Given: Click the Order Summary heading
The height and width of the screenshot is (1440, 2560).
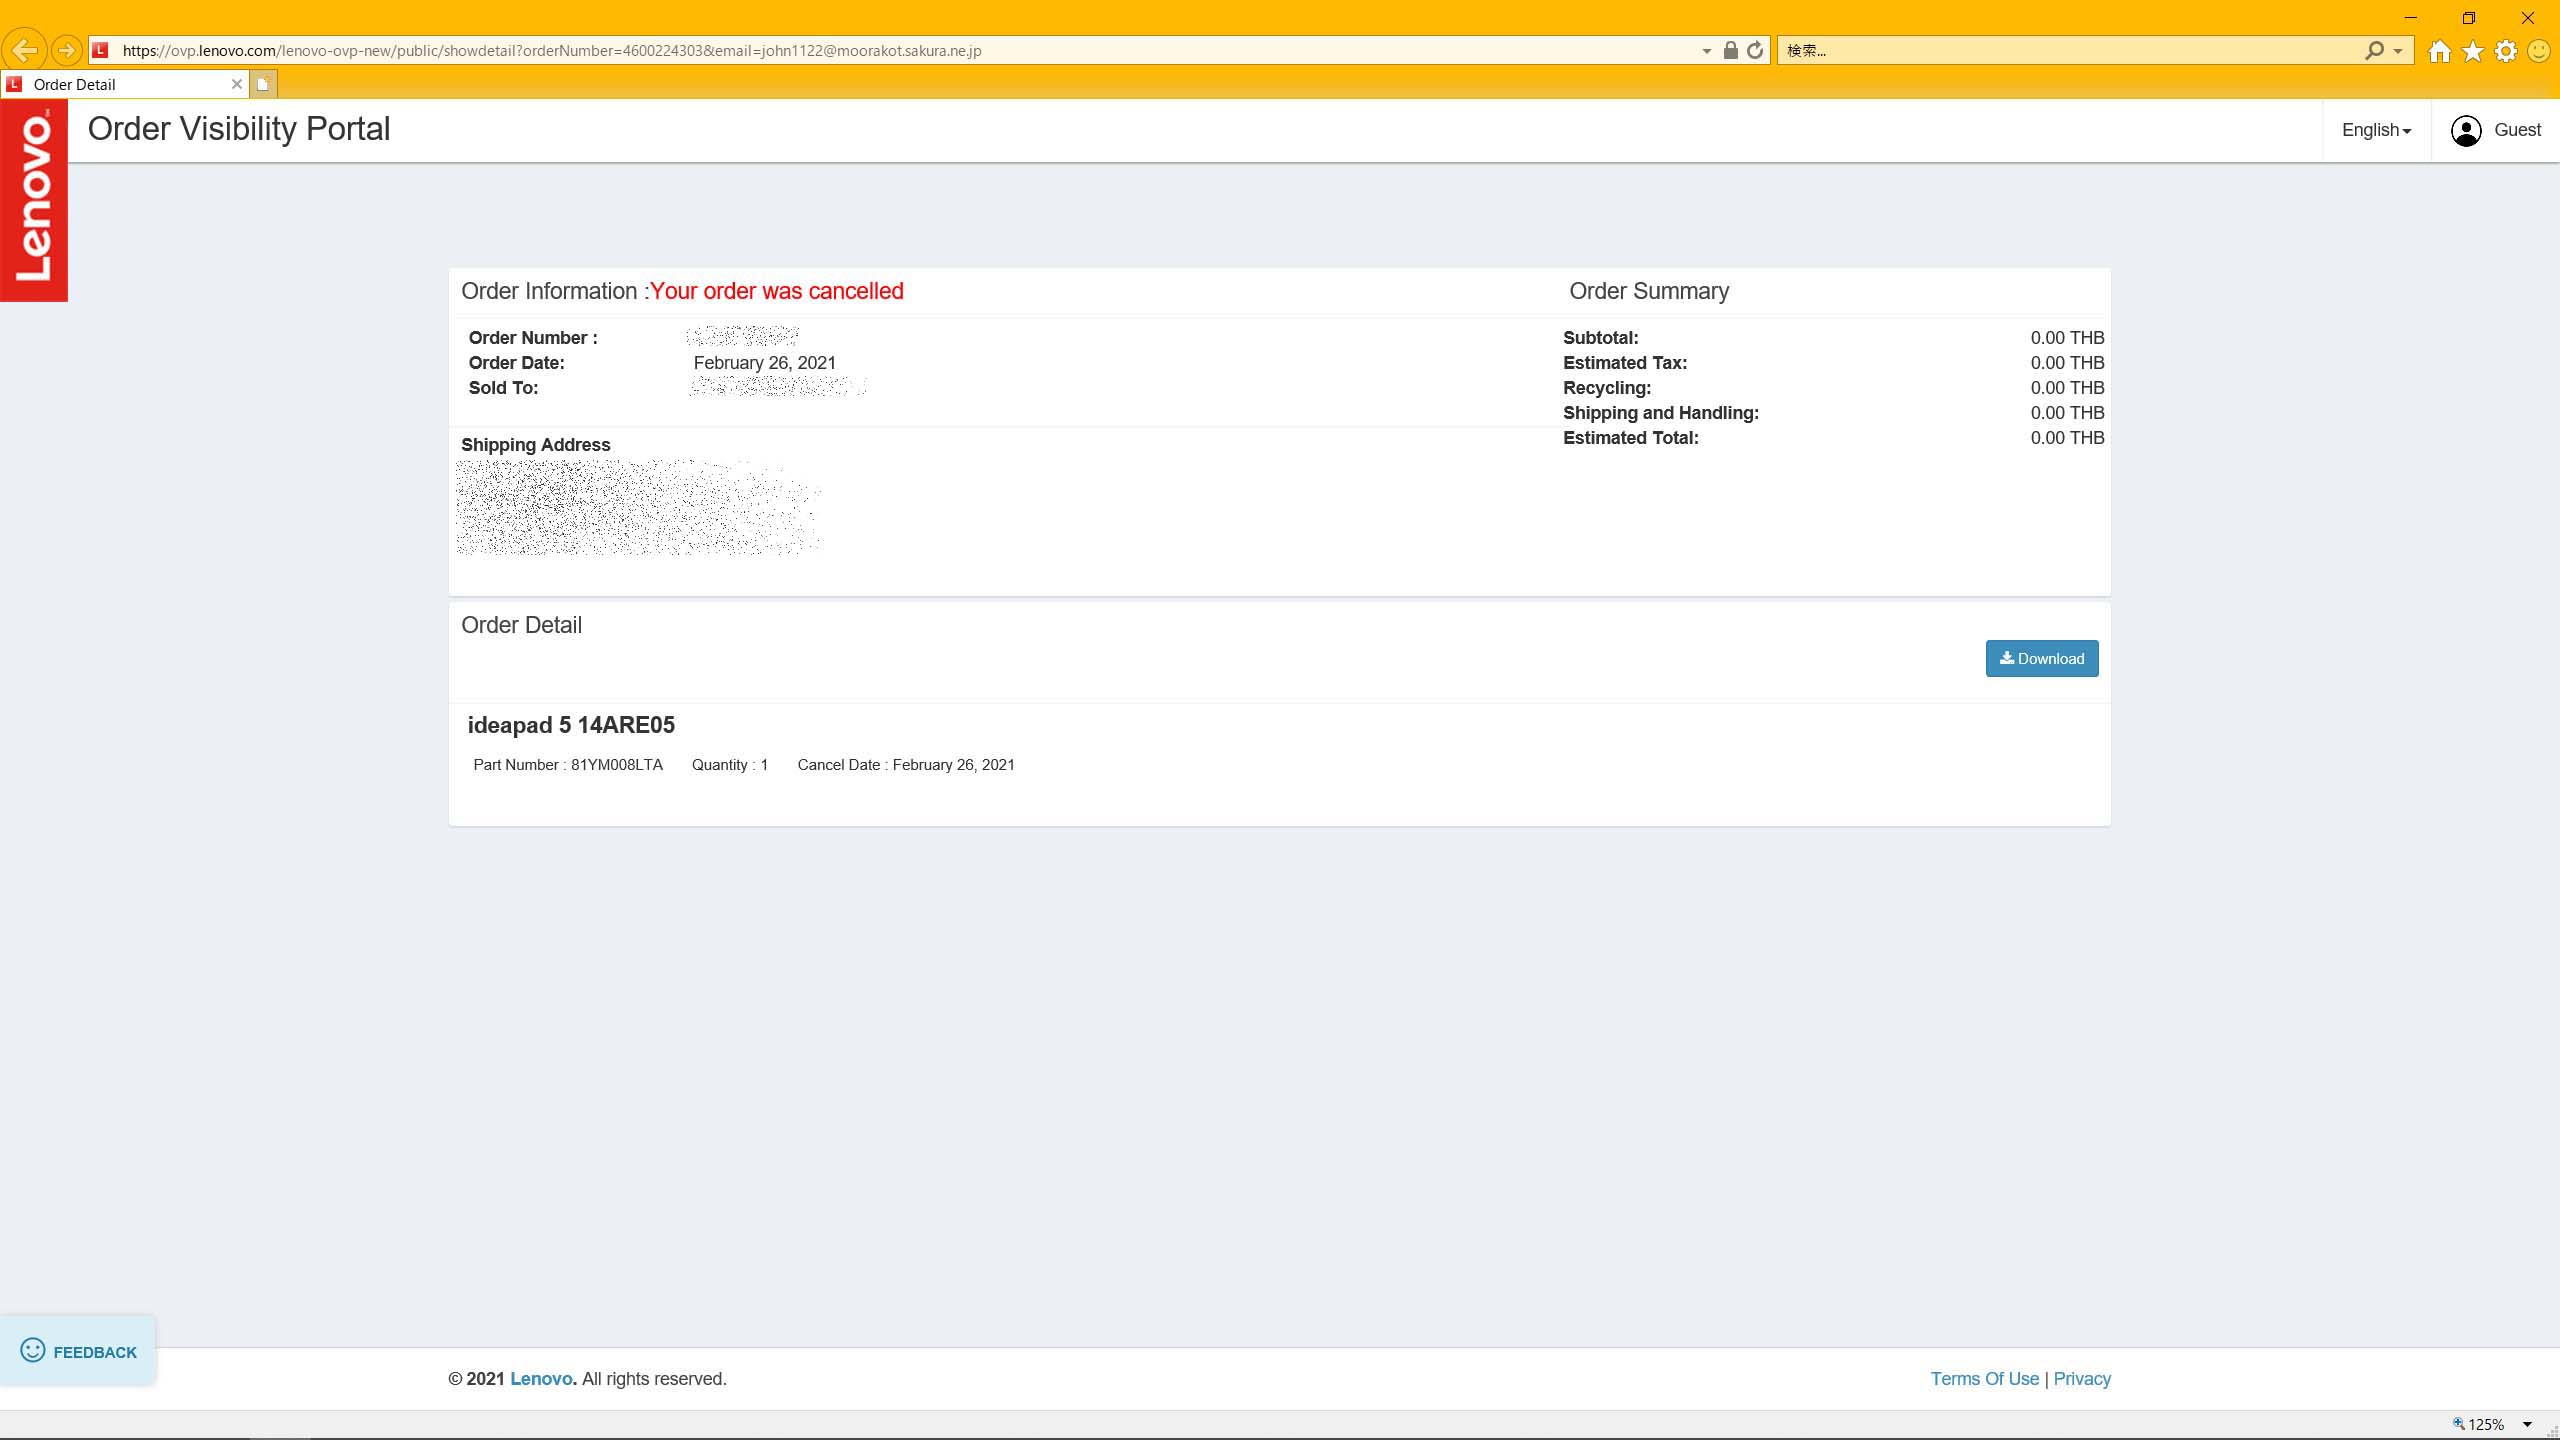Looking at the screenshot, I should tap(1649, 291).
